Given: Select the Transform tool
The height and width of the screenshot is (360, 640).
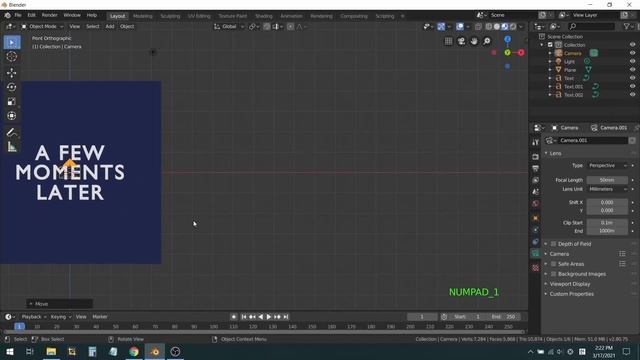Looking at the screenshot, I should coord(12,116).
